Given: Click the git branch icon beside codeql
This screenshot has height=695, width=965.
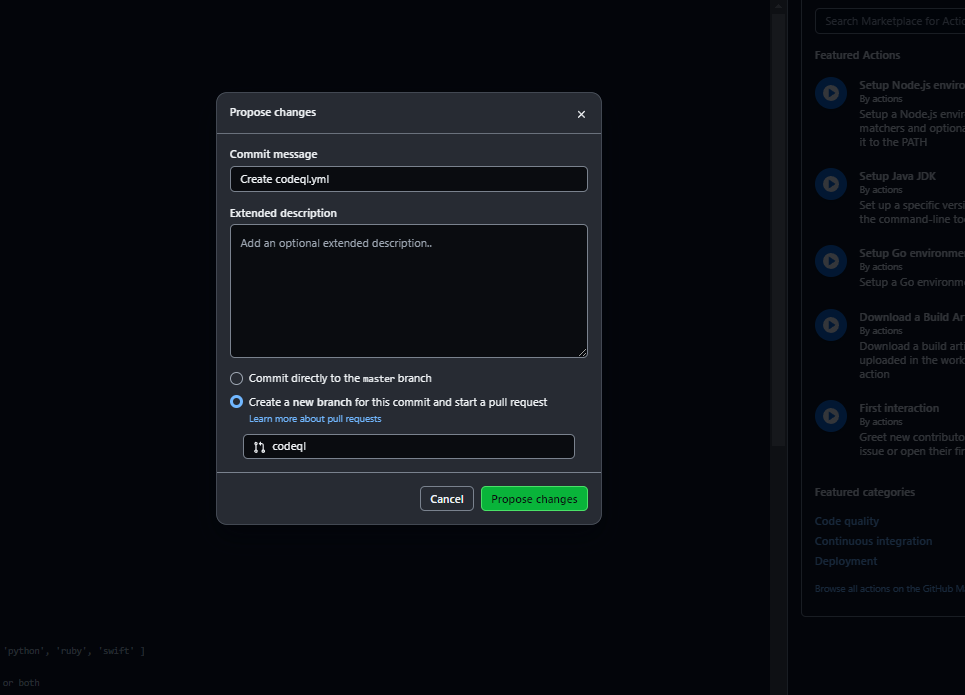Looking at the screenshot, I should (259, 447).
